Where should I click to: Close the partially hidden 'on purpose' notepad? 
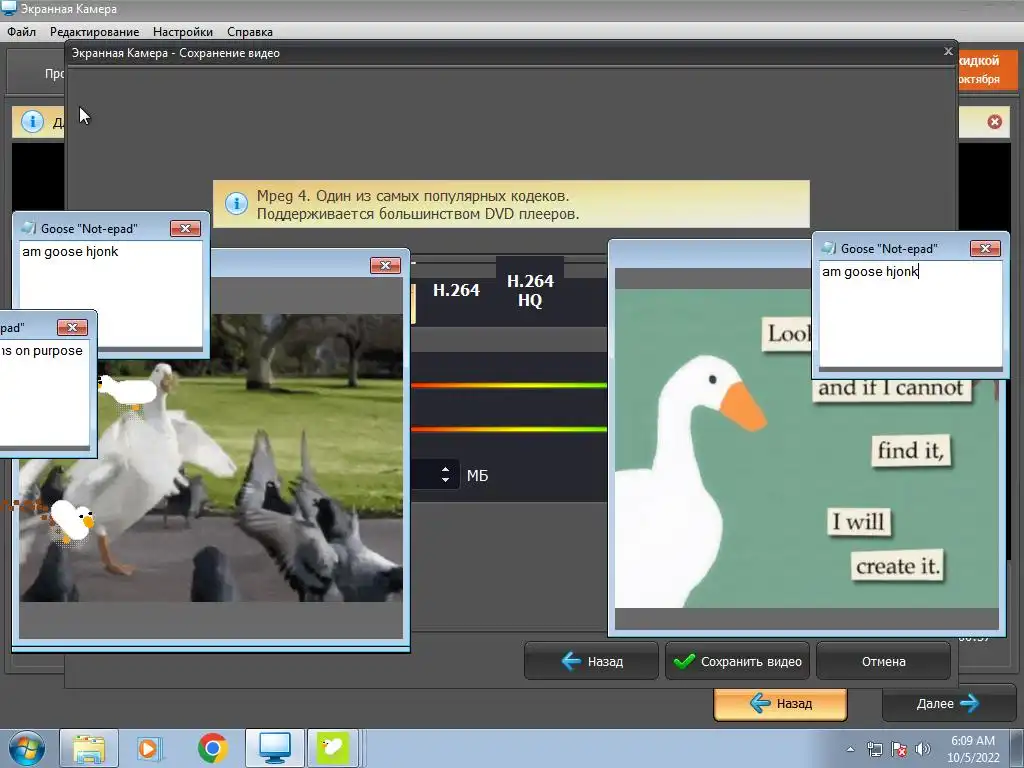point(72,327)
